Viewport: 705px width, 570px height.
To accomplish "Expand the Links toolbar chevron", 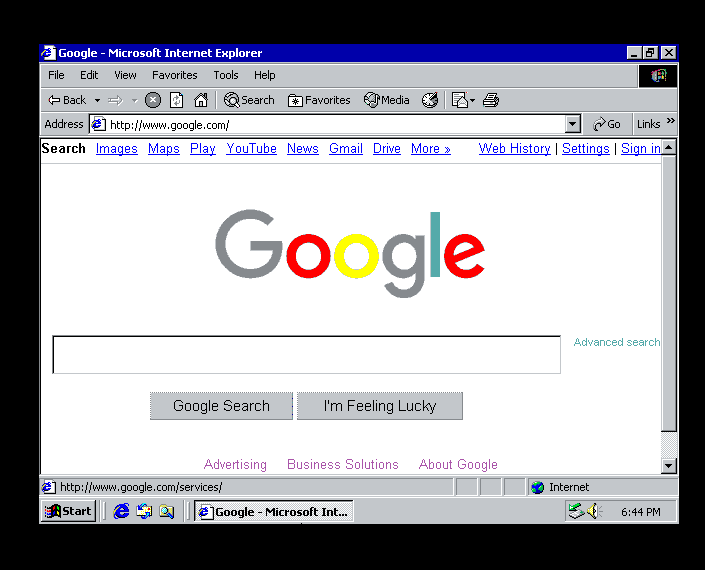I will click(670, 120).
